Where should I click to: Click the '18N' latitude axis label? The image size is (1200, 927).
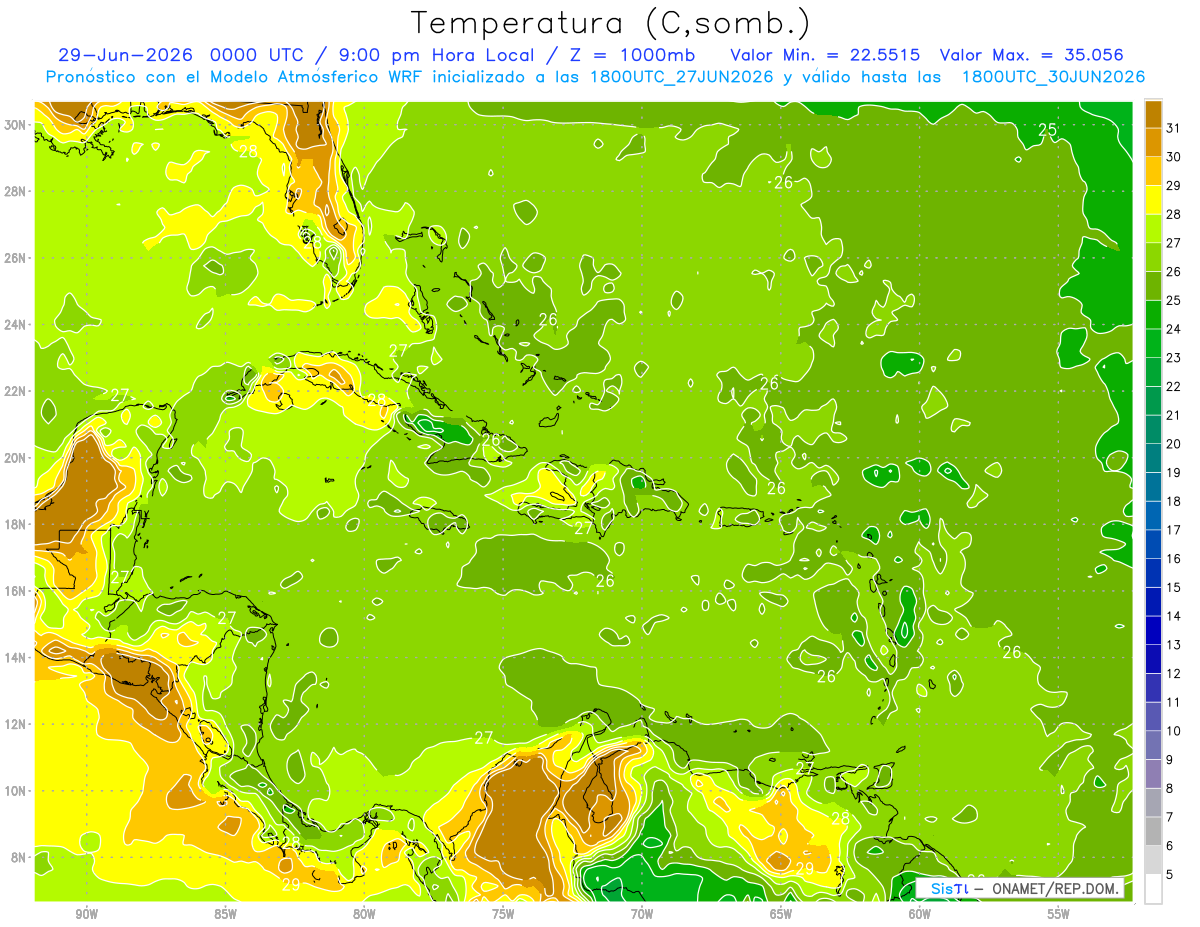[x=15, y=524]
